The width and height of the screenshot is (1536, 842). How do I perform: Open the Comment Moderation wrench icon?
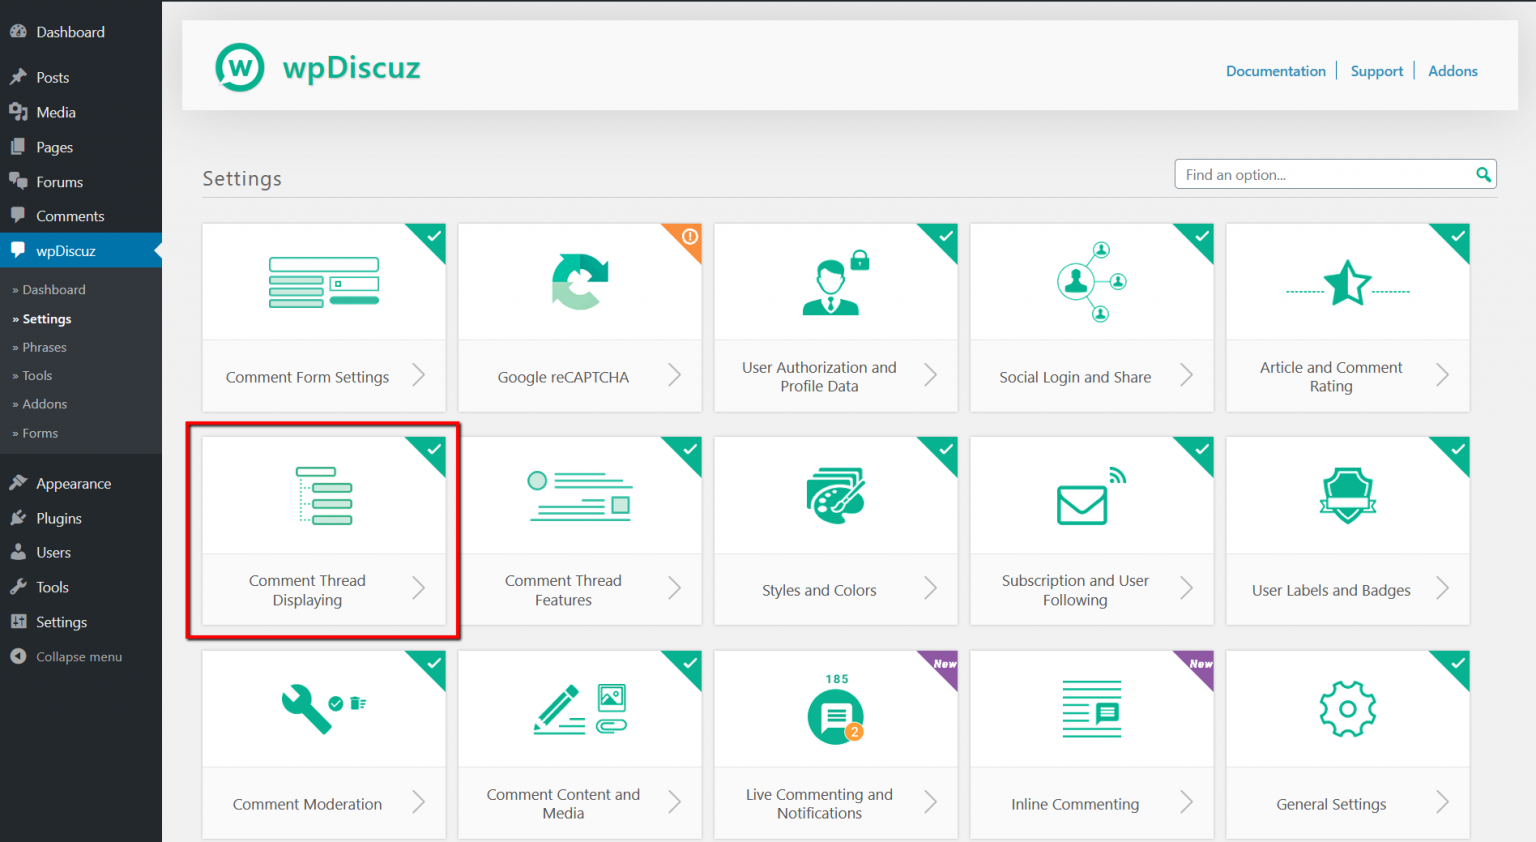[324, 708]
